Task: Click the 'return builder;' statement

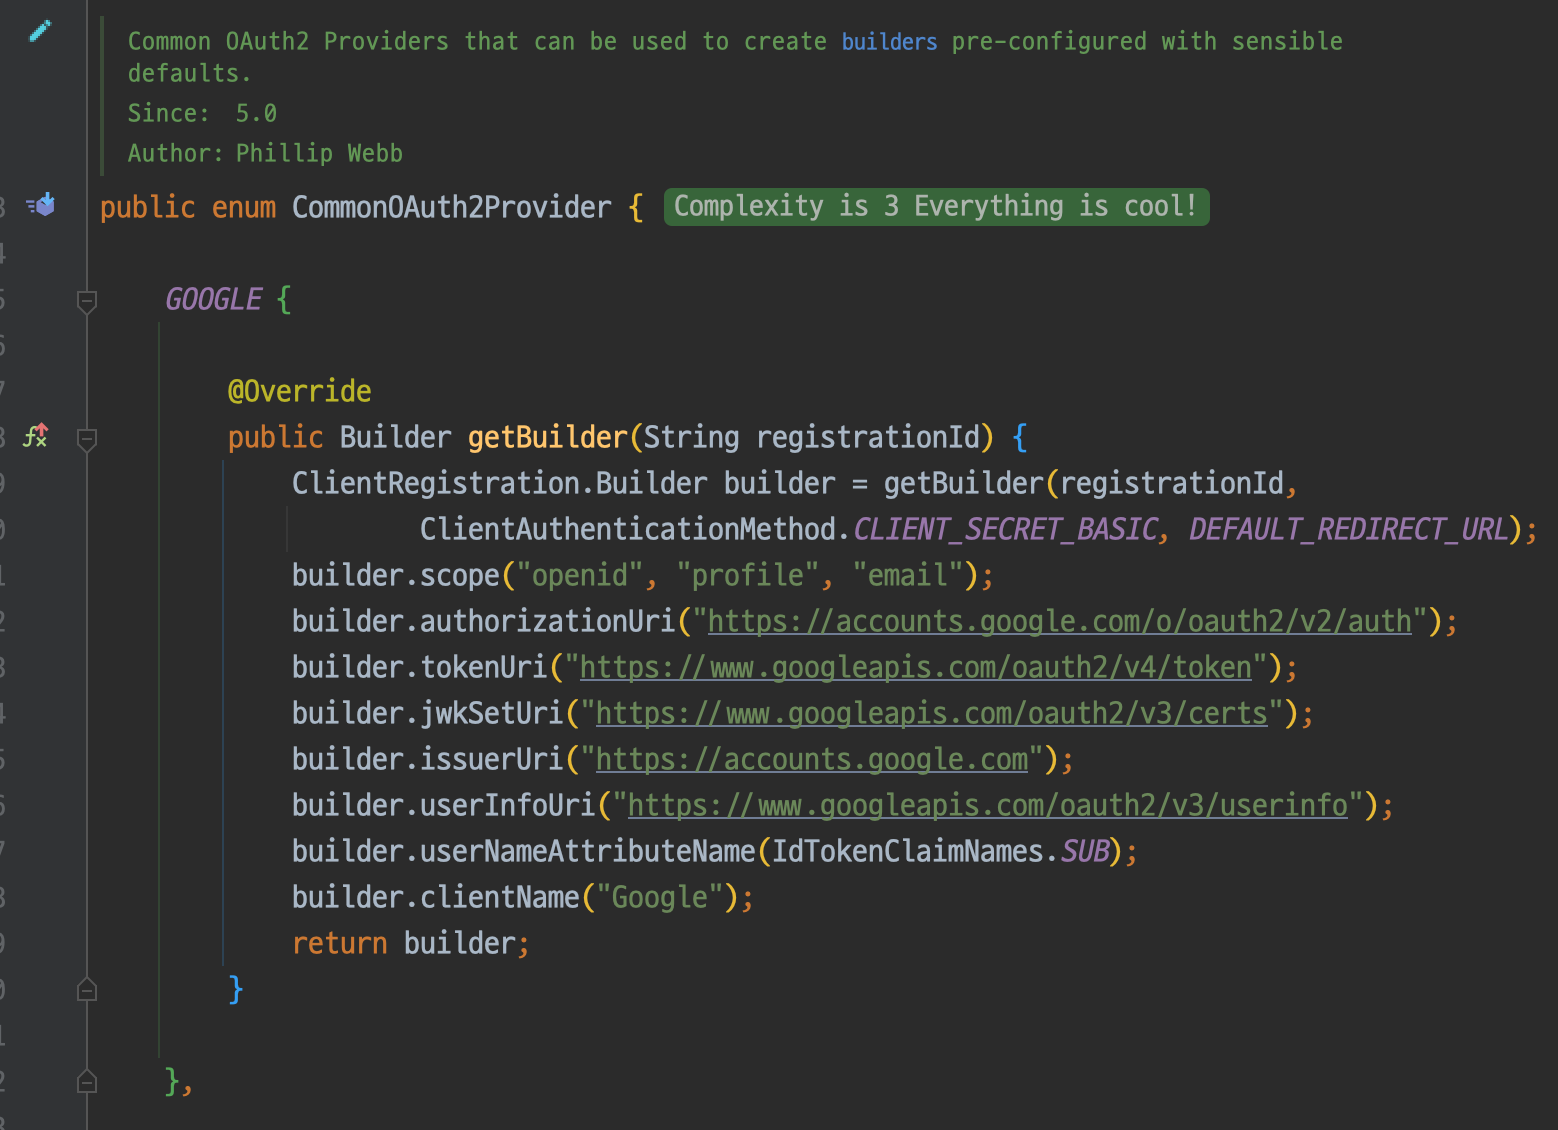Action: pos(411,943)
